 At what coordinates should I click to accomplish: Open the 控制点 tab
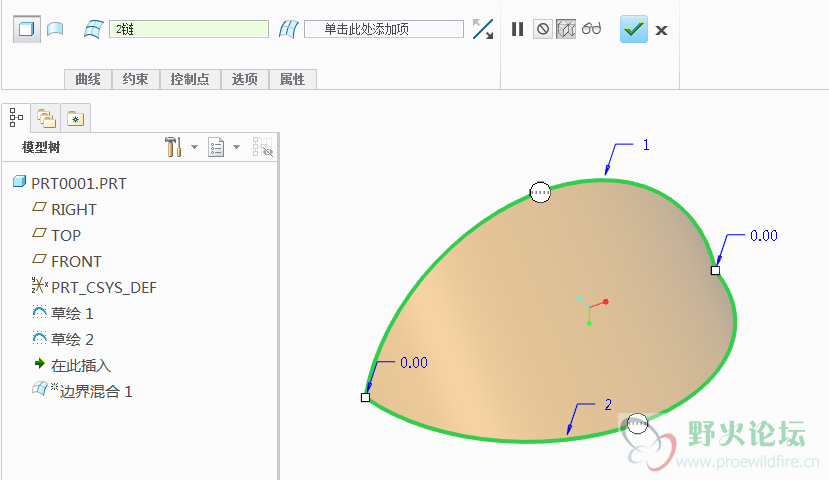pyautogui.click(x=190, y=79)
